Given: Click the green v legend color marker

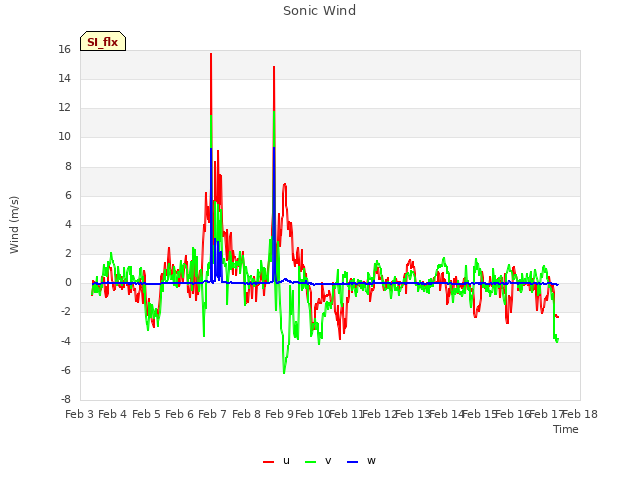Looking at the screenshot, I should point(310,462).
